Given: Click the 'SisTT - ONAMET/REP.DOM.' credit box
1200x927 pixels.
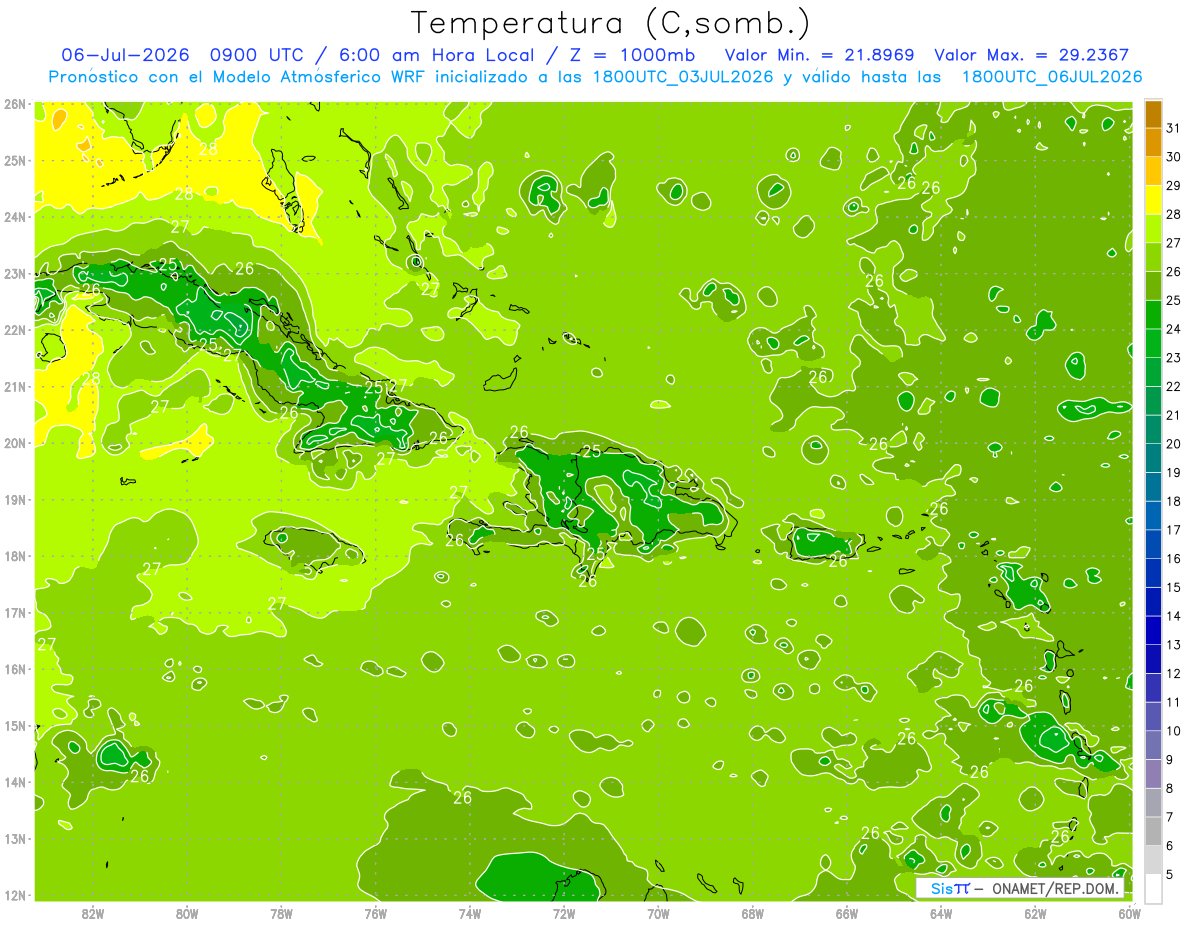Looking at the screenshot, I should click(1022, 888).
